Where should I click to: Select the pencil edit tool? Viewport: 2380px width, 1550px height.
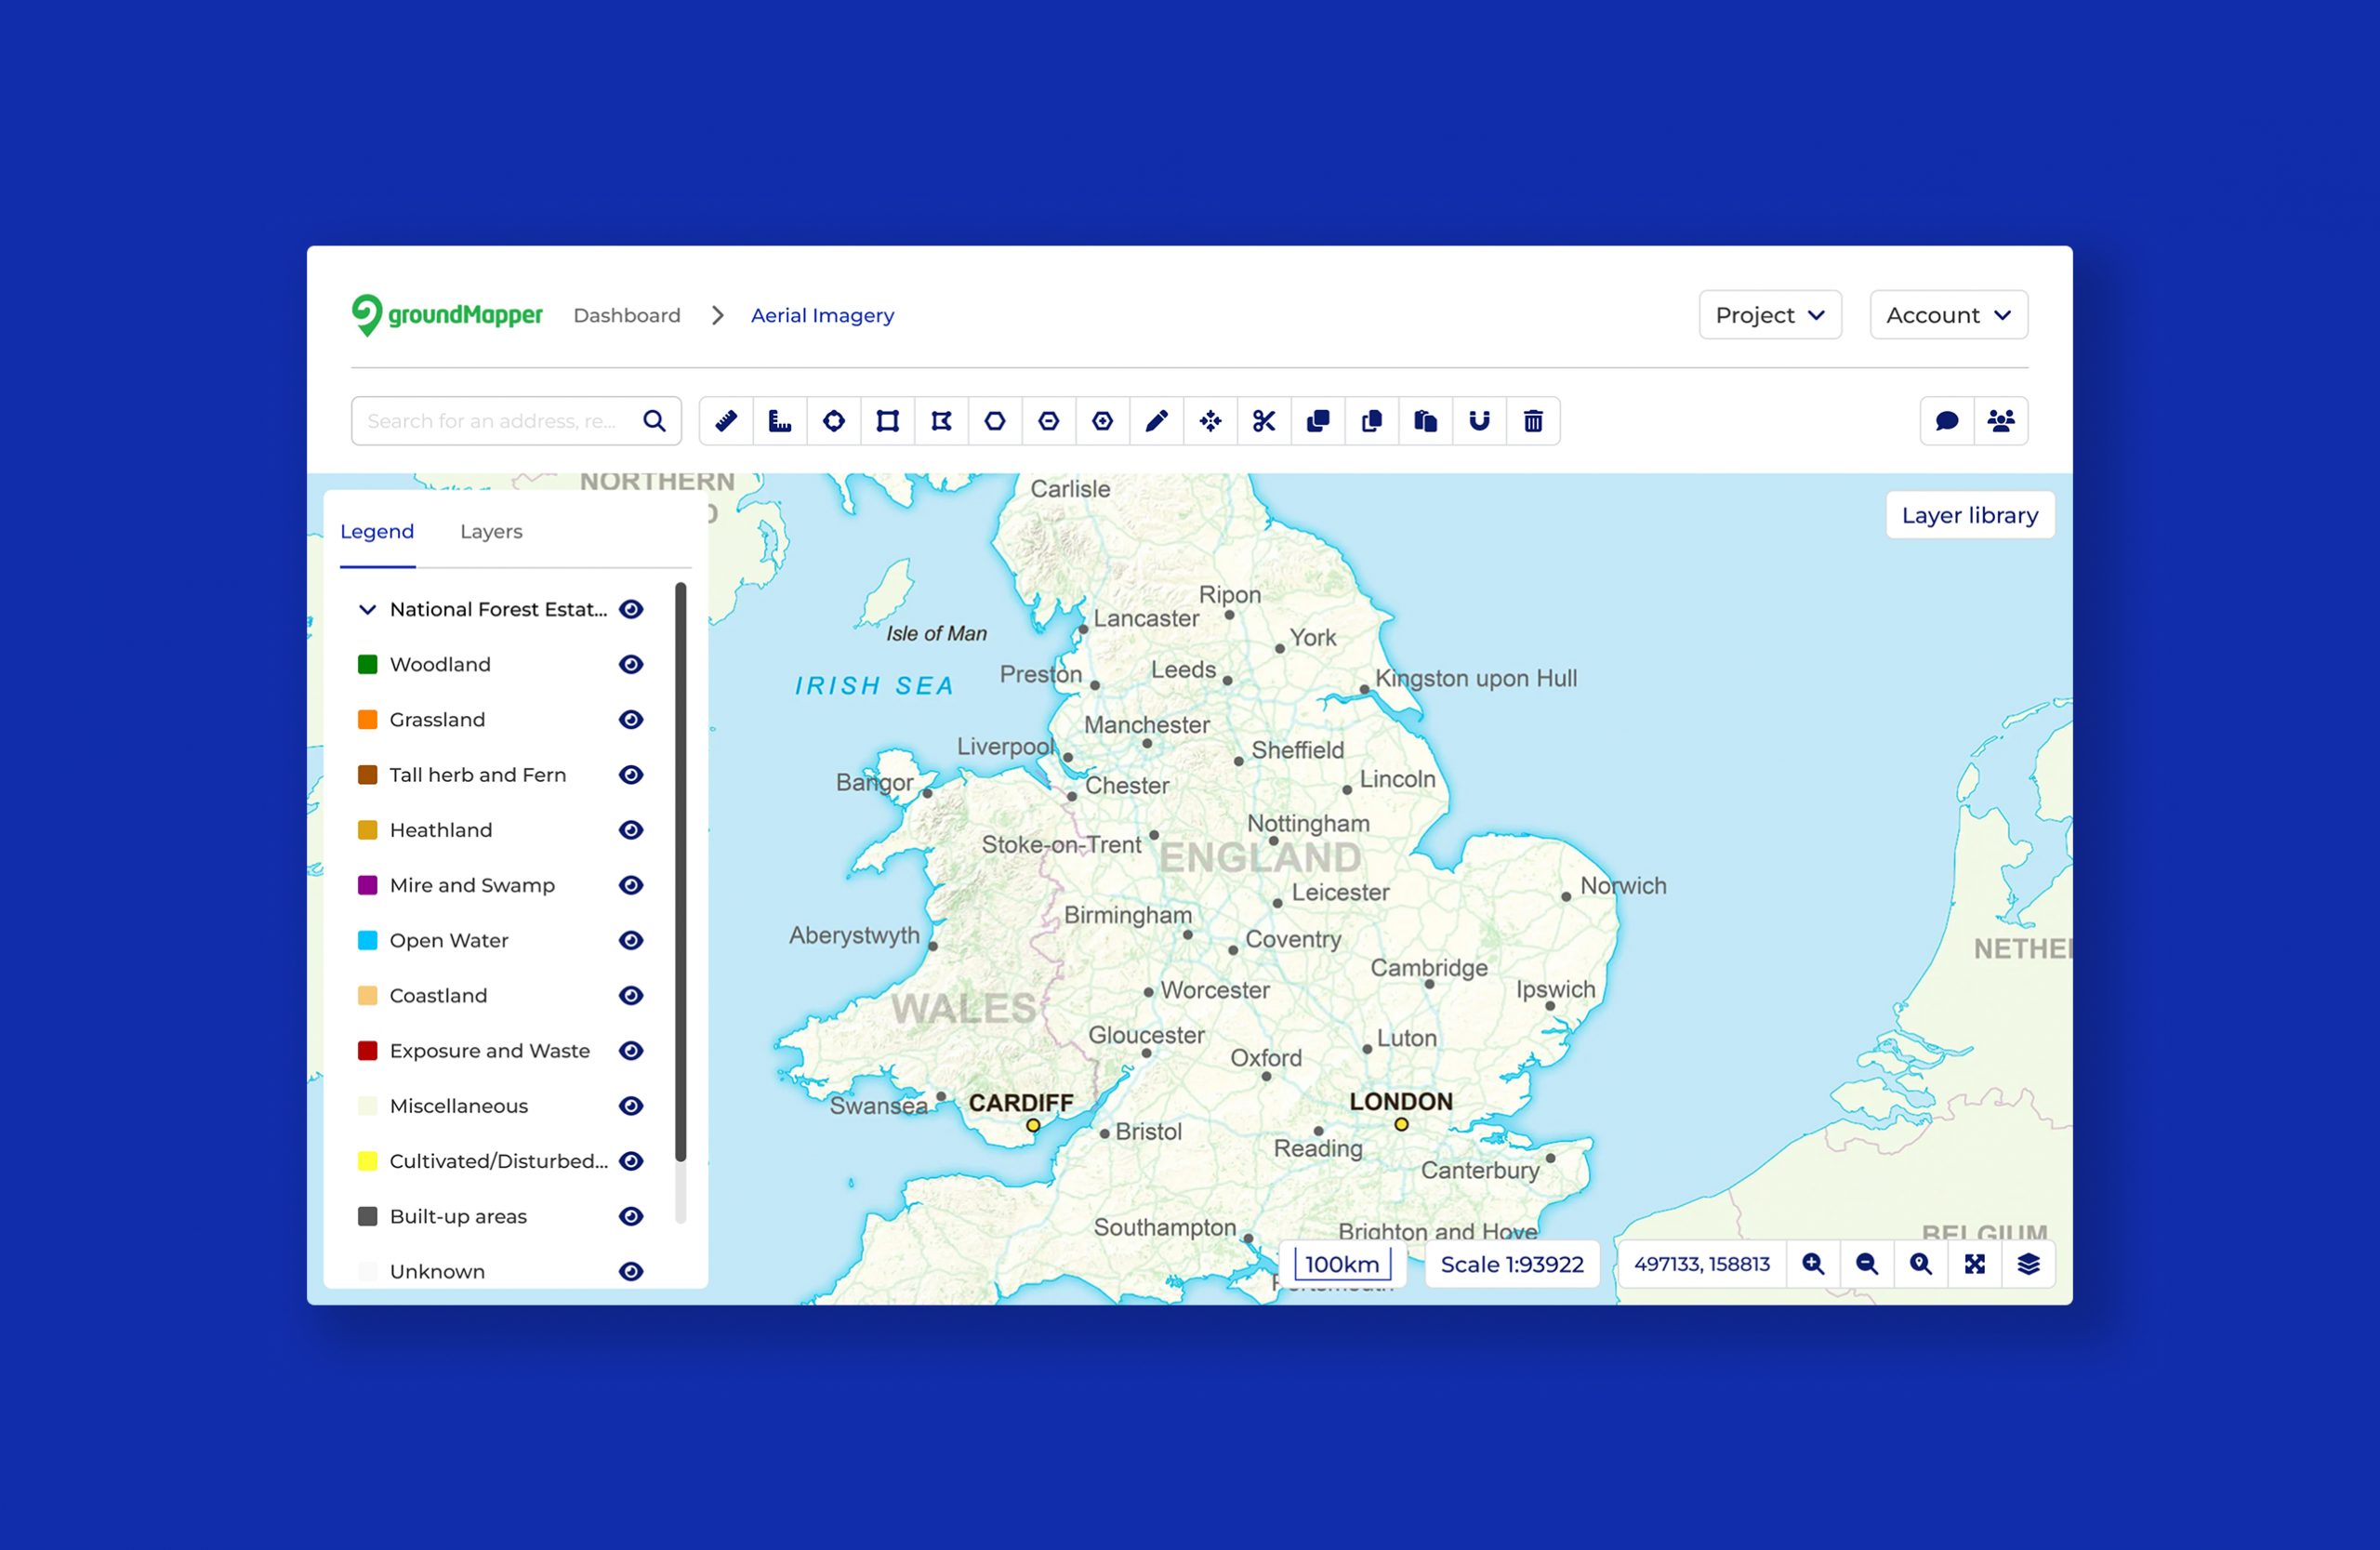pos(1156,421)
